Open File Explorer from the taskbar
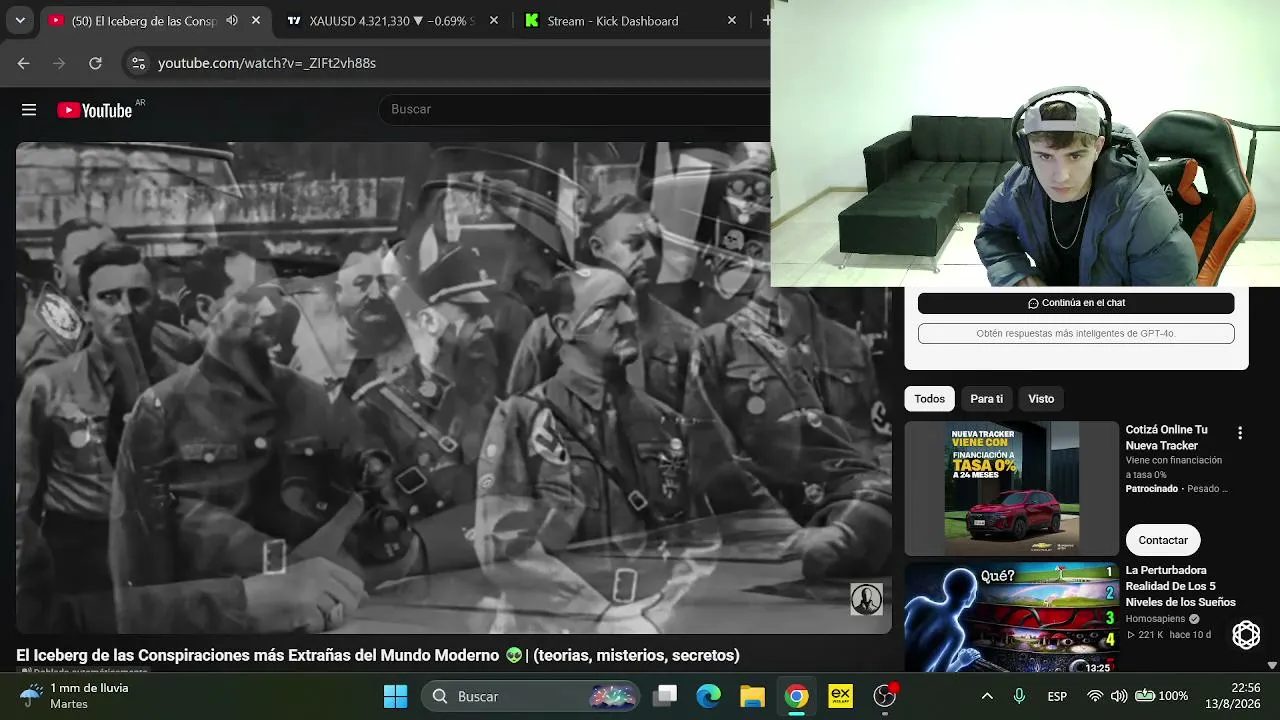1280x720 pixels. coord(752,696)
